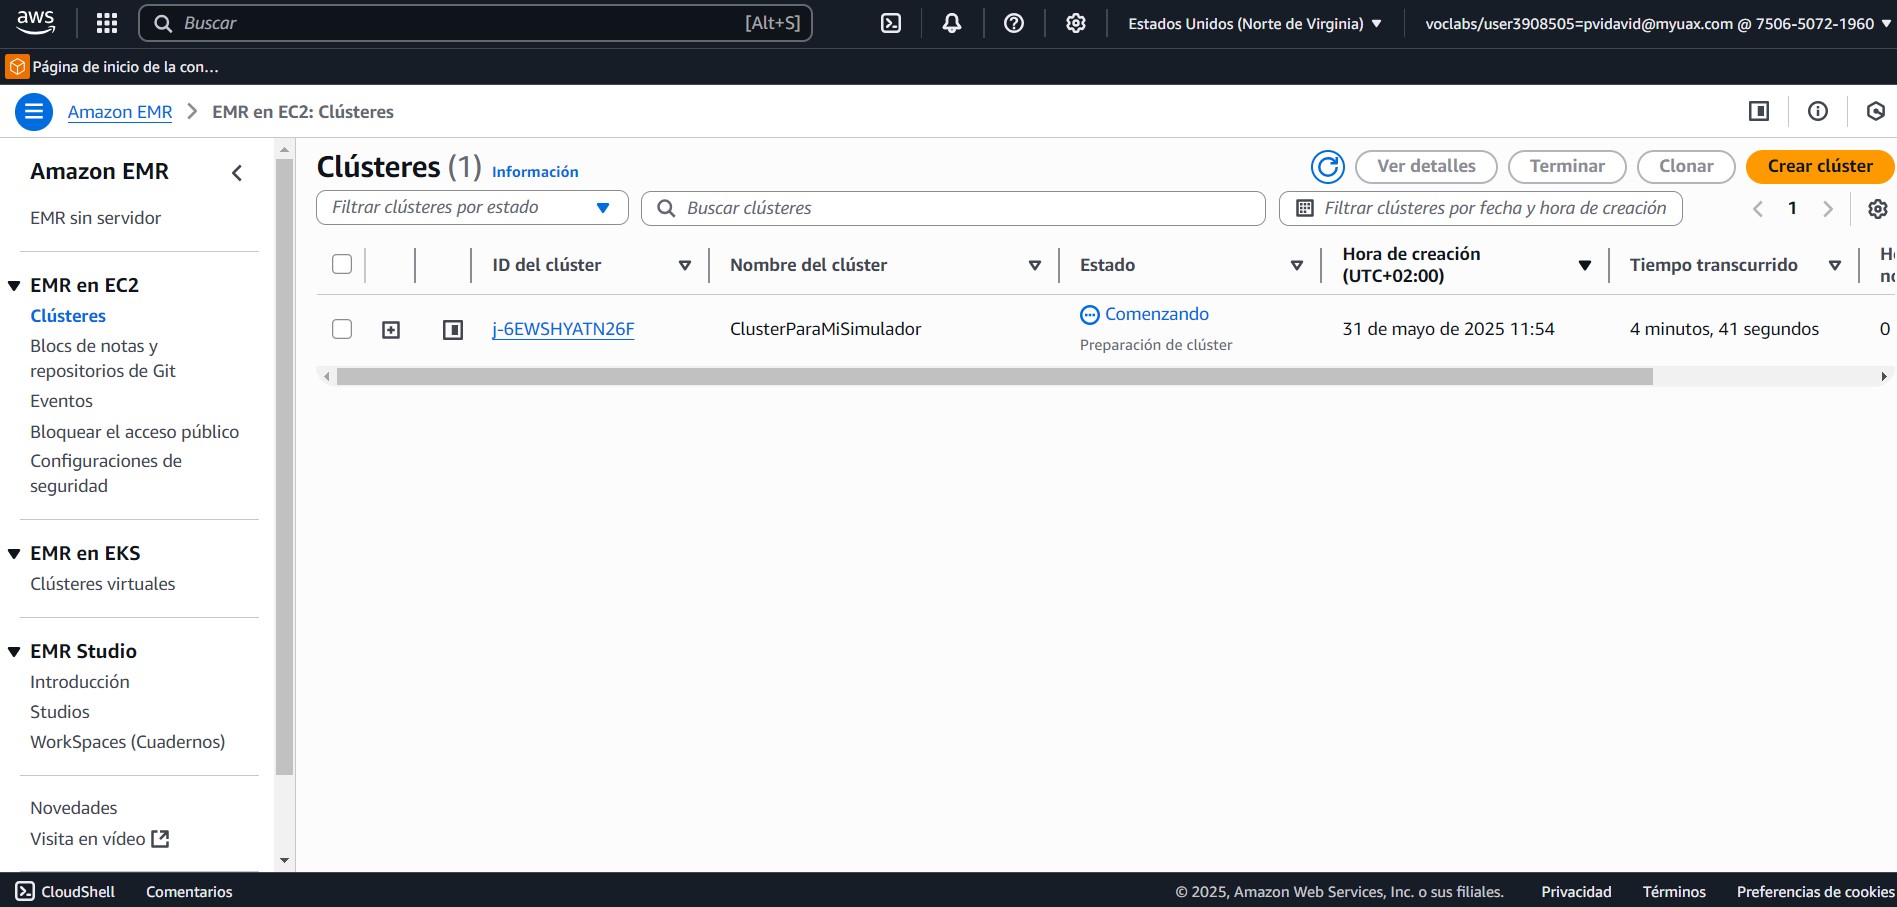Open cluster link j-6EWSHYATN26F
Screen dimensions: 1897x907
pyautogui.click(x=563, y=329)
